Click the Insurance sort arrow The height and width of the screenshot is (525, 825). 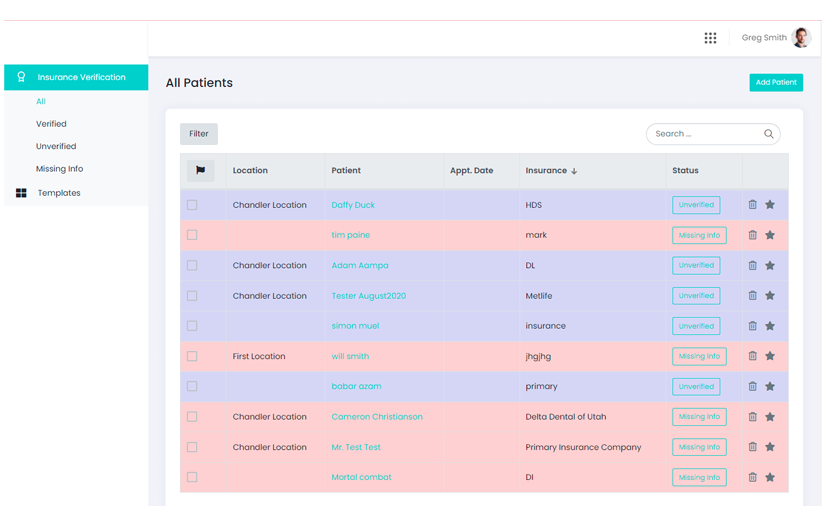574,171
